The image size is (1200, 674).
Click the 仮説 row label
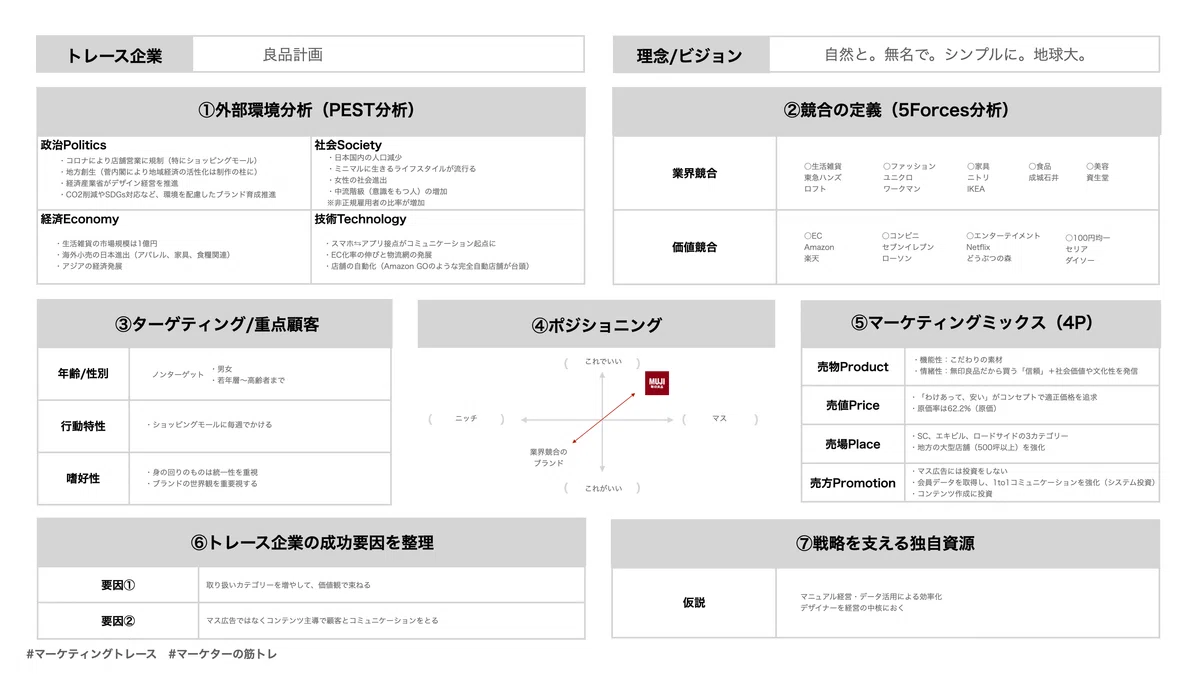pyautogui.click(x=694, y=603)
